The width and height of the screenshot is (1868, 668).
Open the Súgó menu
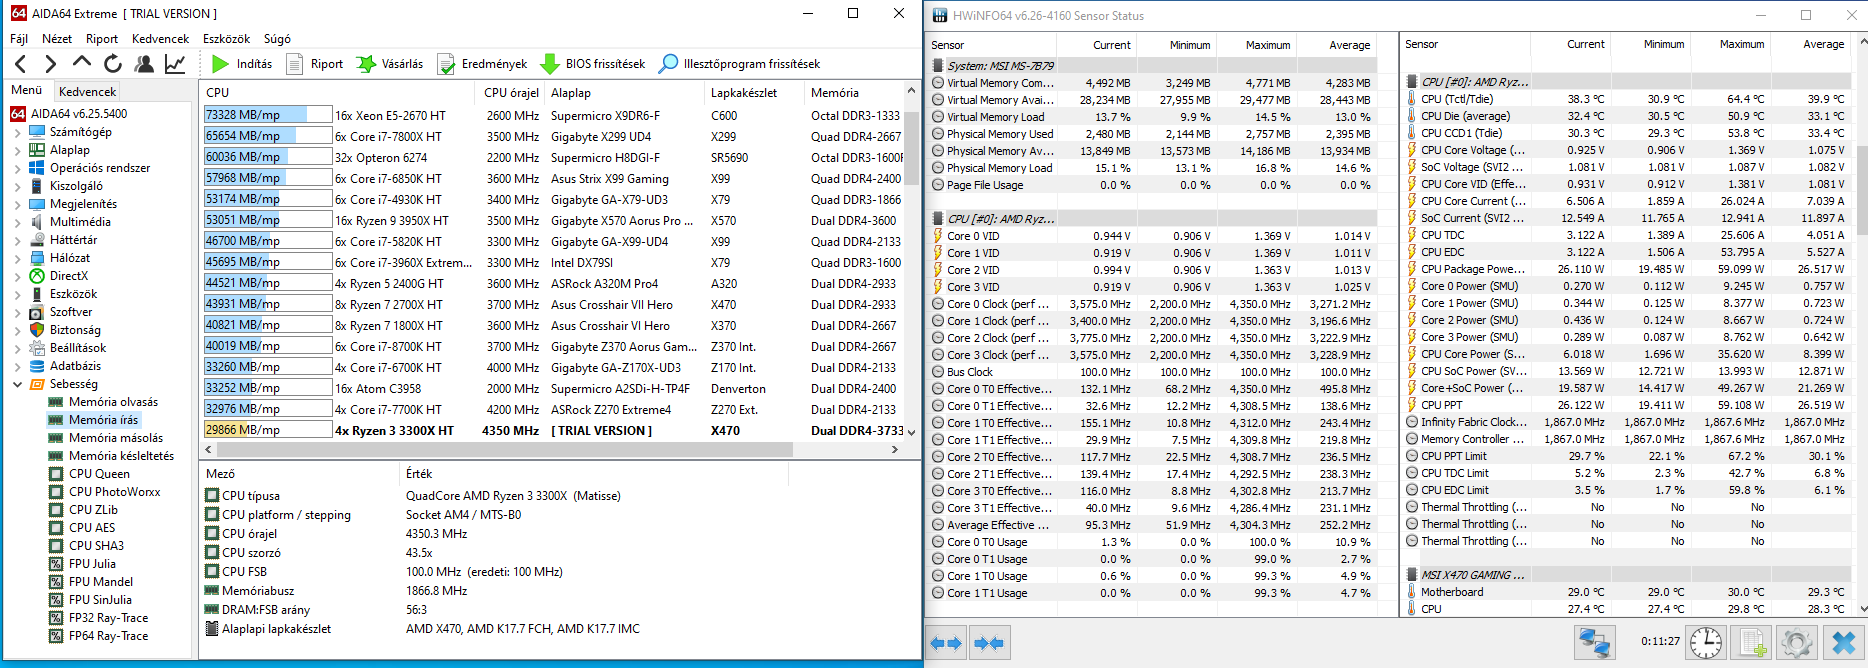pos(277,39)
